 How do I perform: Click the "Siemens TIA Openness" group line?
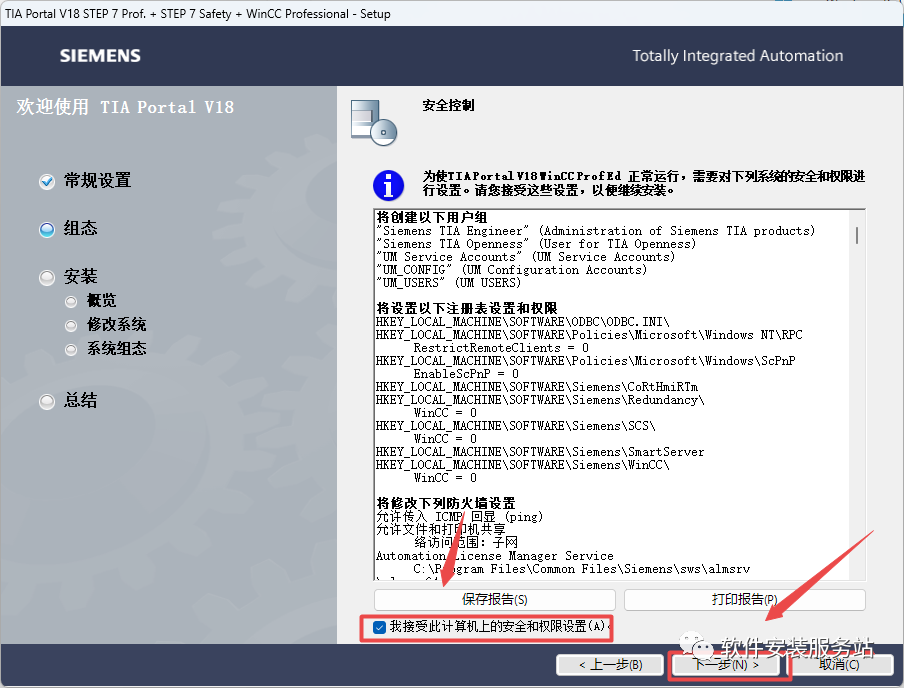[536, 244]
